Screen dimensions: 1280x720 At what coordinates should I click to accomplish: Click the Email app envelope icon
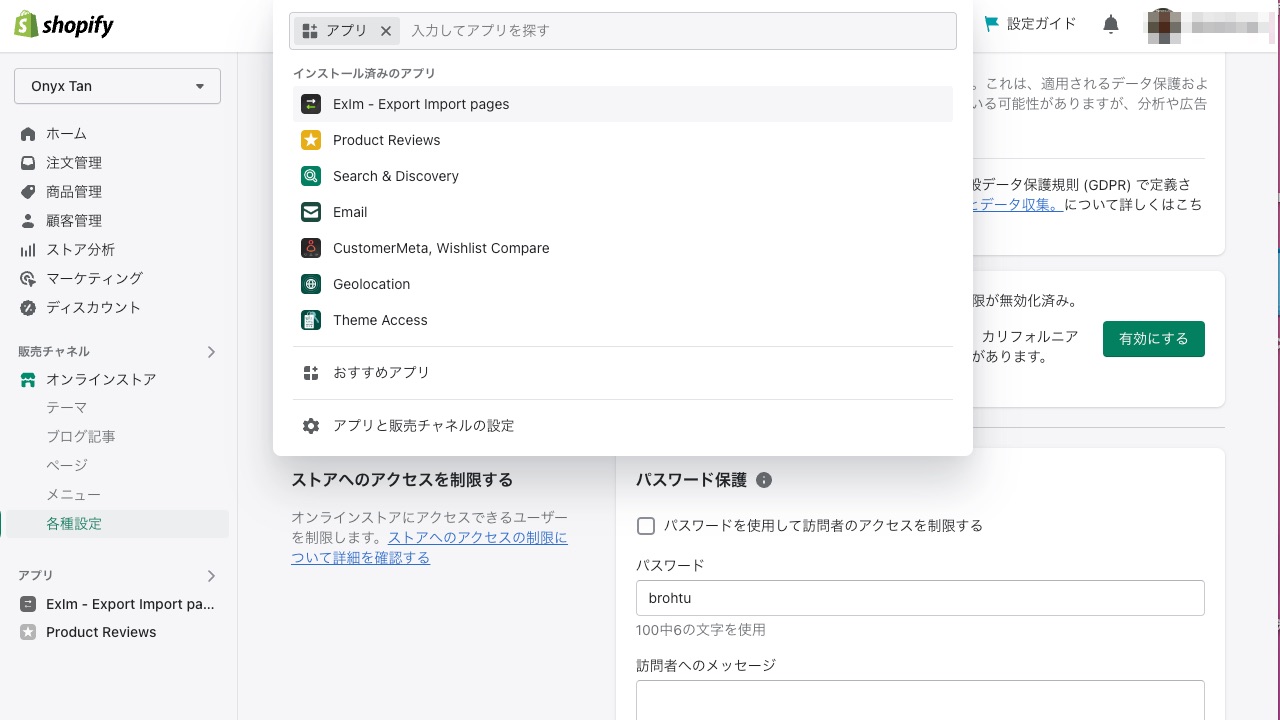click(311, 212)
